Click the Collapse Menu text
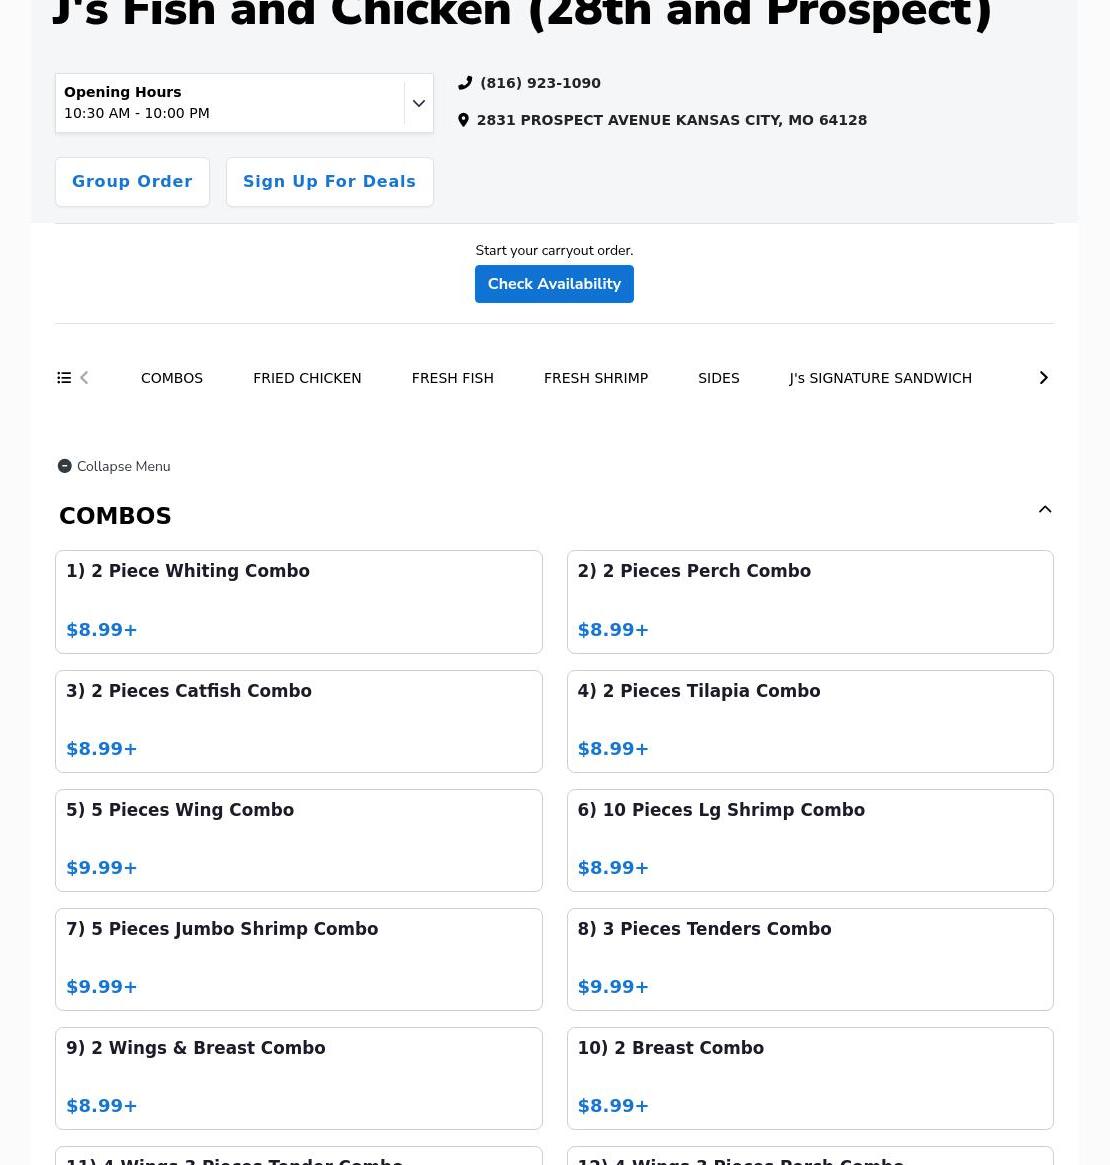This screenshot has width=1110, height=1165. 123,467
